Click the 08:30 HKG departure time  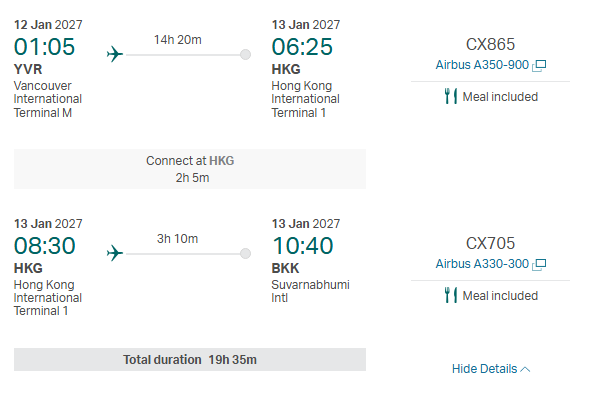click(x=44, y=246)
